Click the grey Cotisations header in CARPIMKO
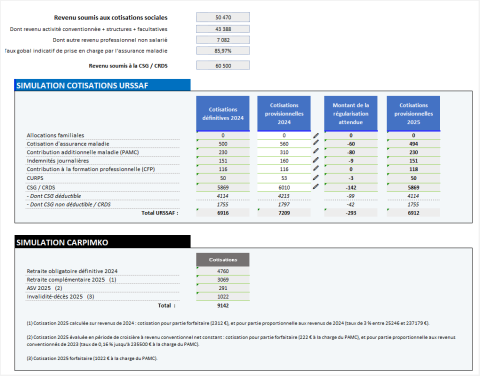 pos(223,260)
